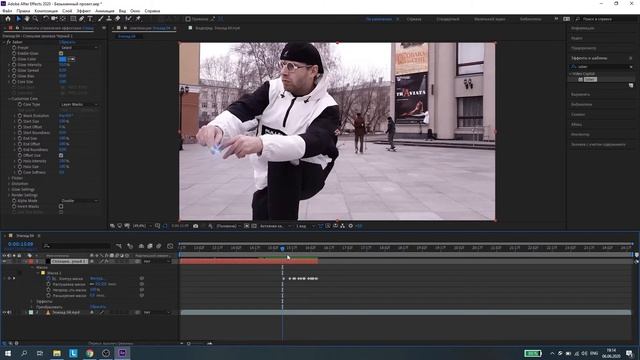Collapse the Customize Core group

(x=9, y=98)
